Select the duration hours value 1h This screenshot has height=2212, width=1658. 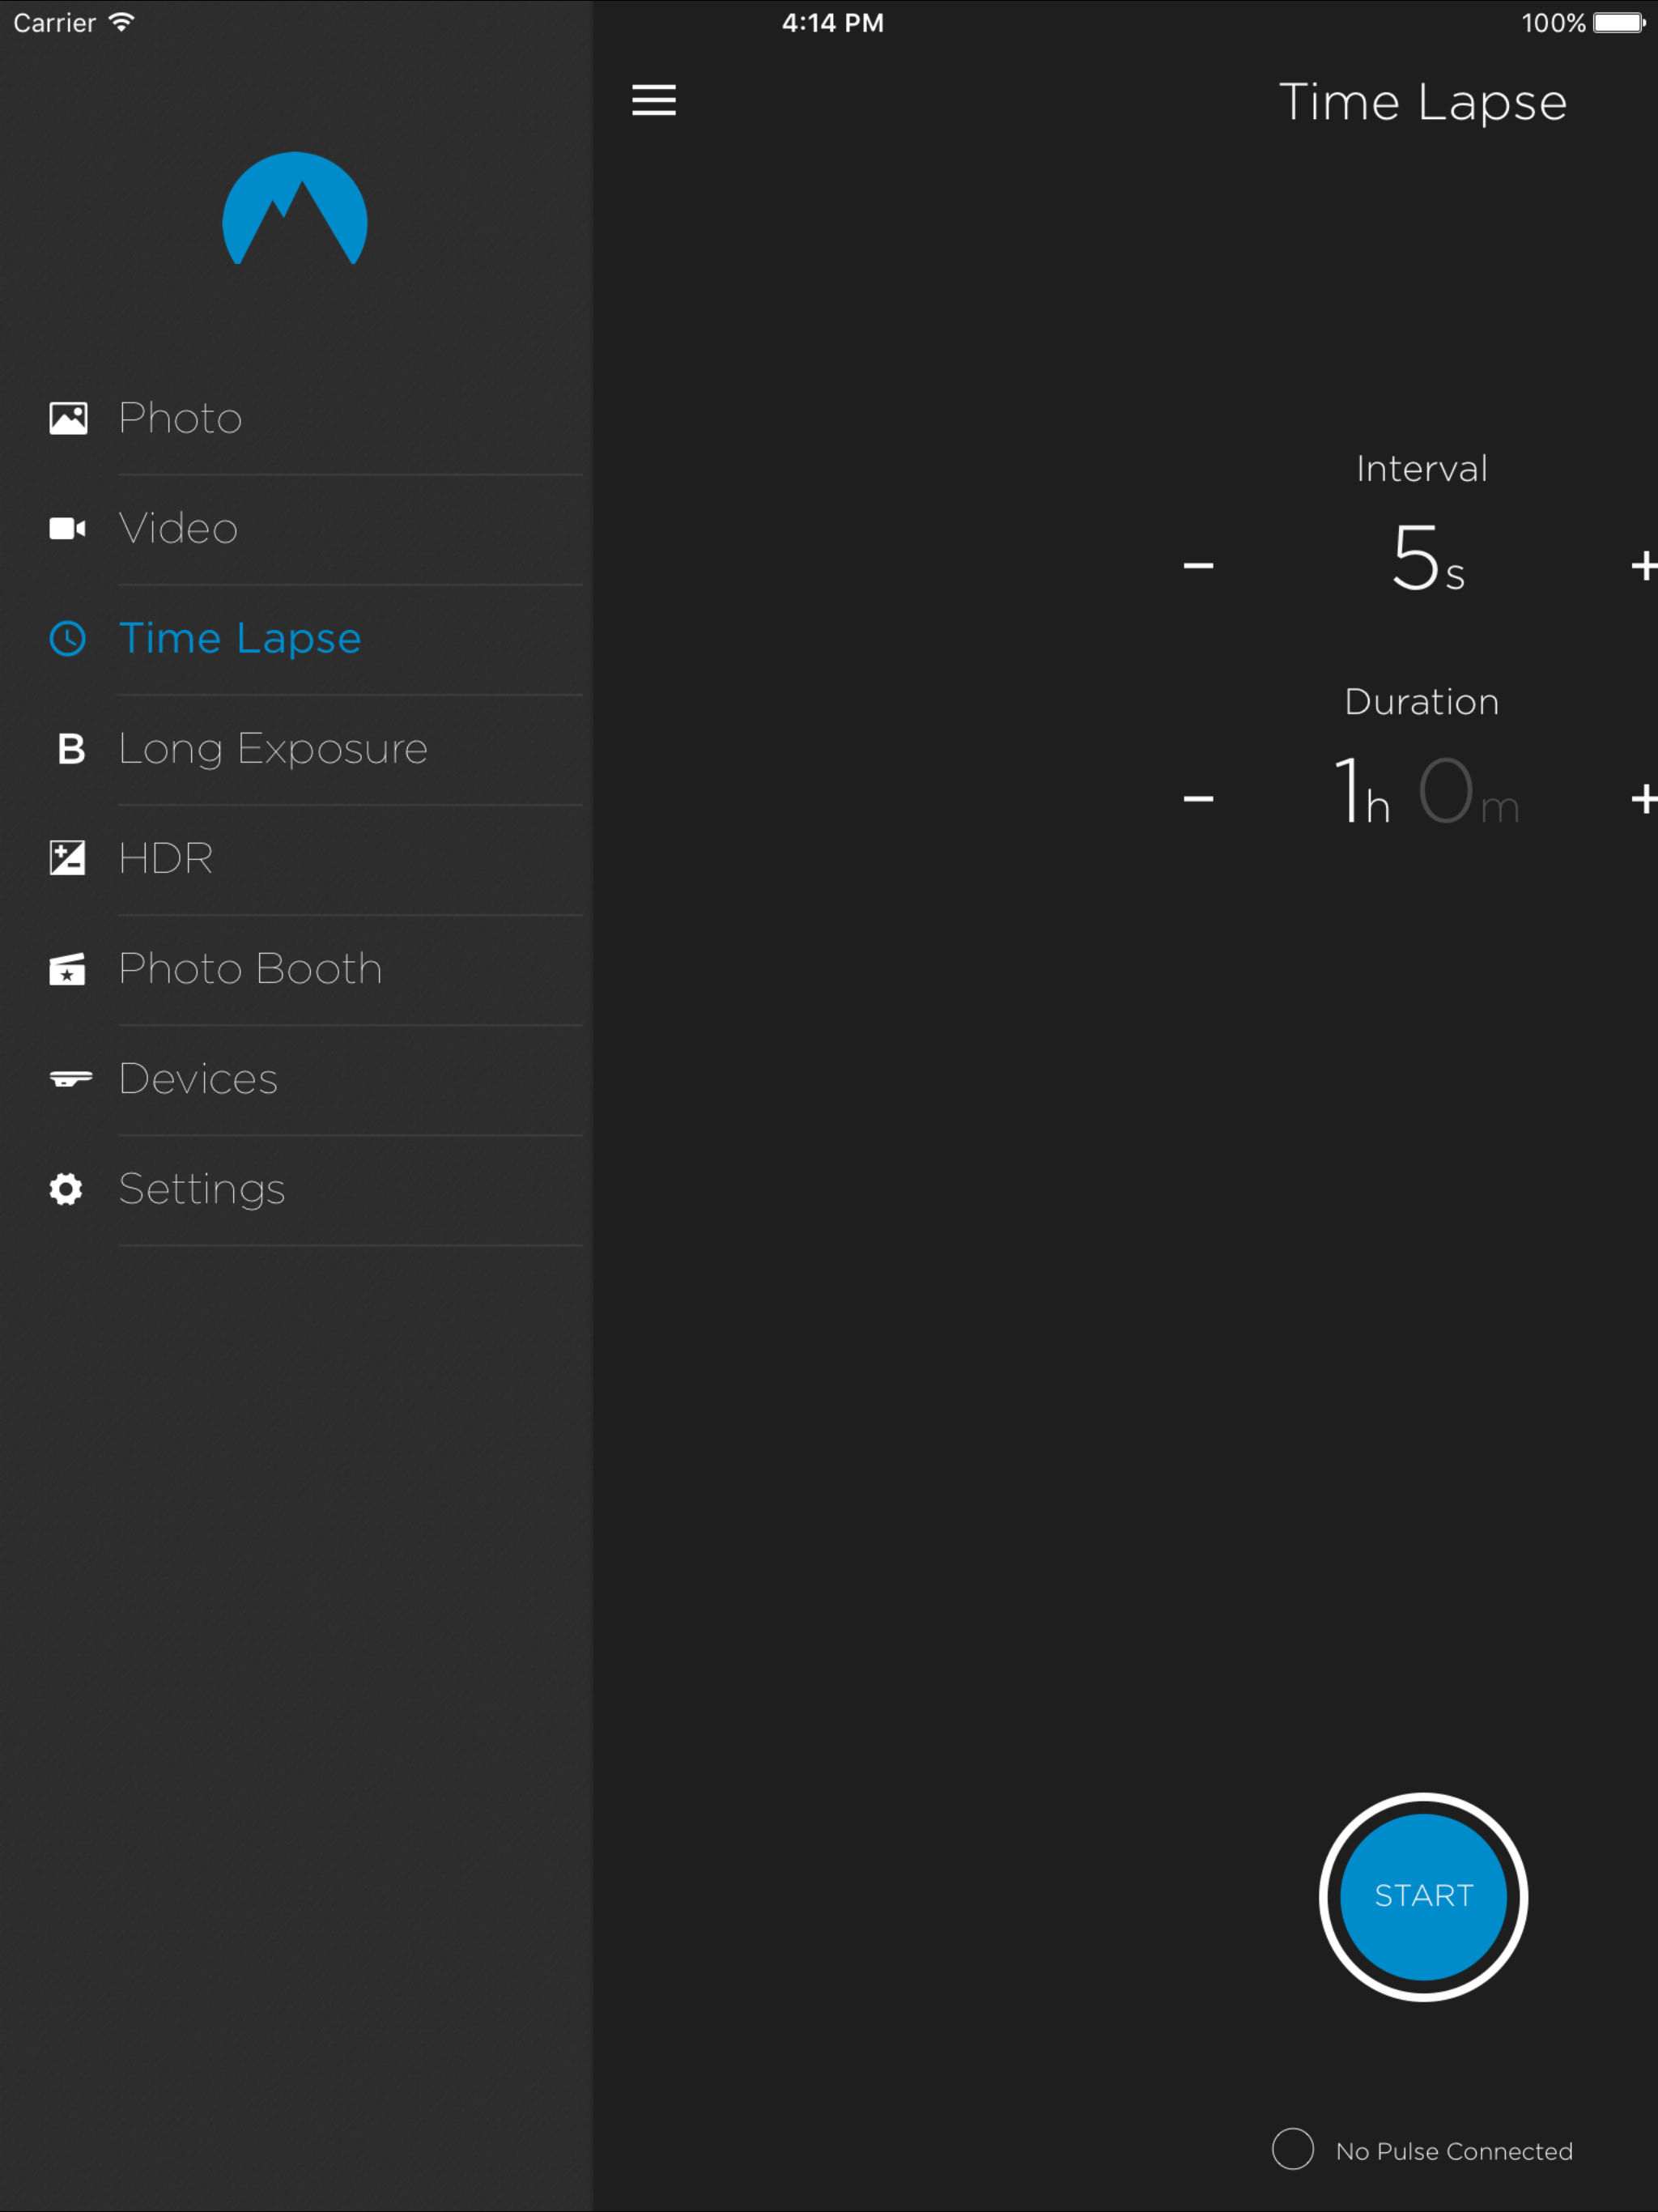point(1361,792)
